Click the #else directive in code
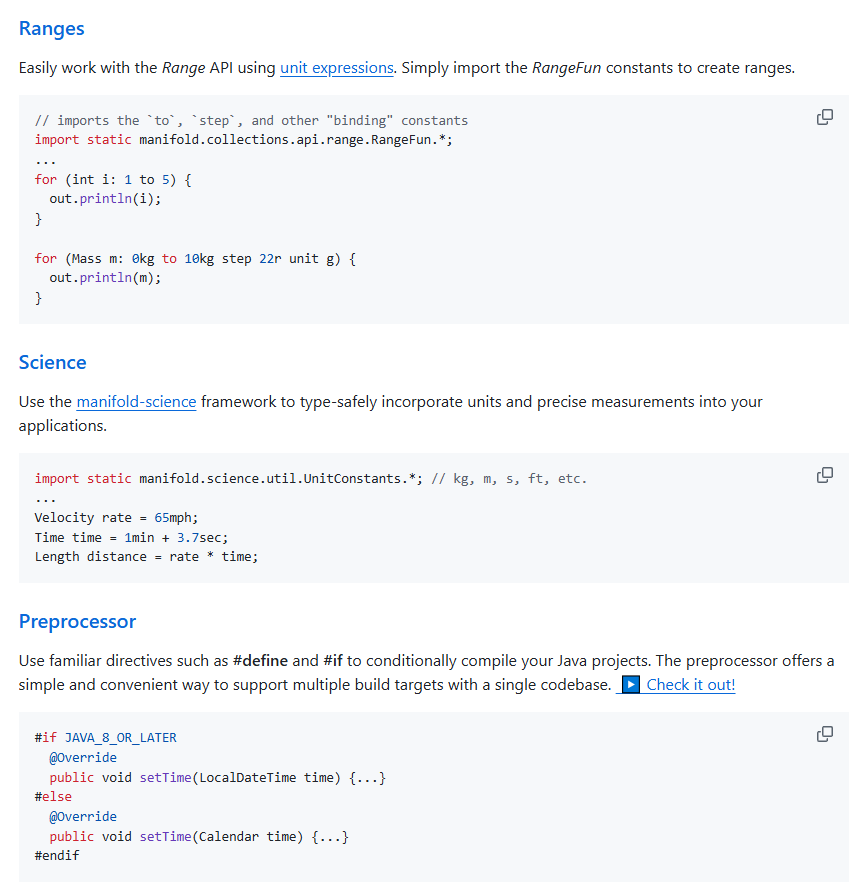The width and height of the screenshot is (864, 891). click(x=53, y=797)
